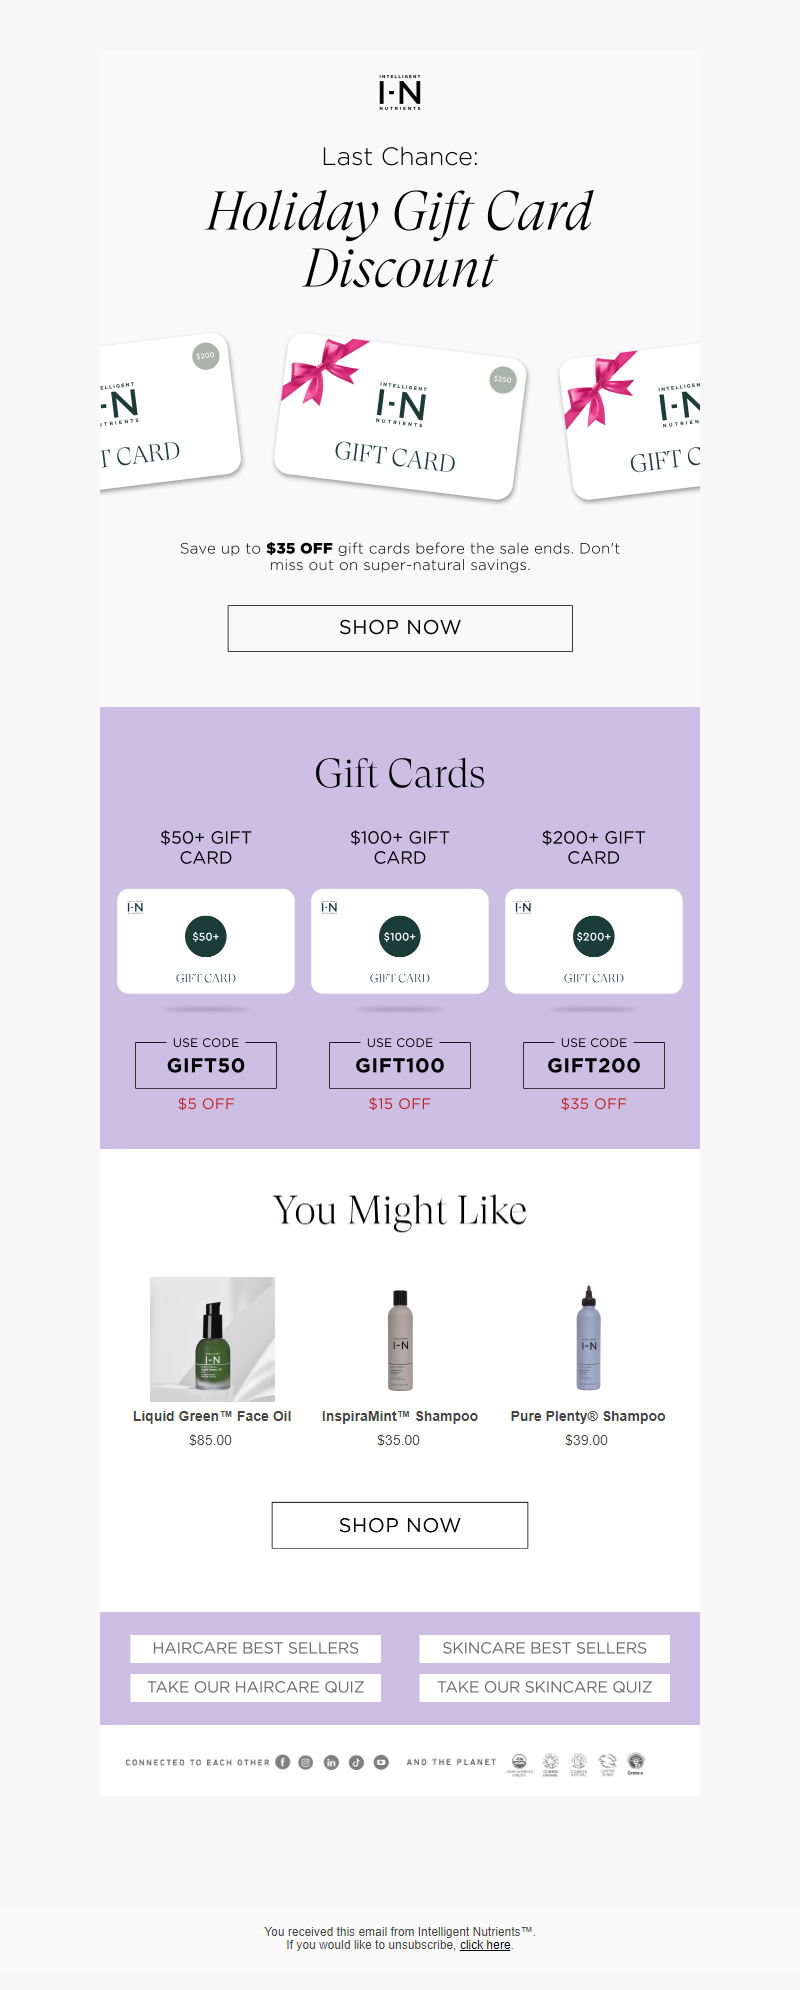
Task: Click the $100+ gift card image
Action: [400, 941]
